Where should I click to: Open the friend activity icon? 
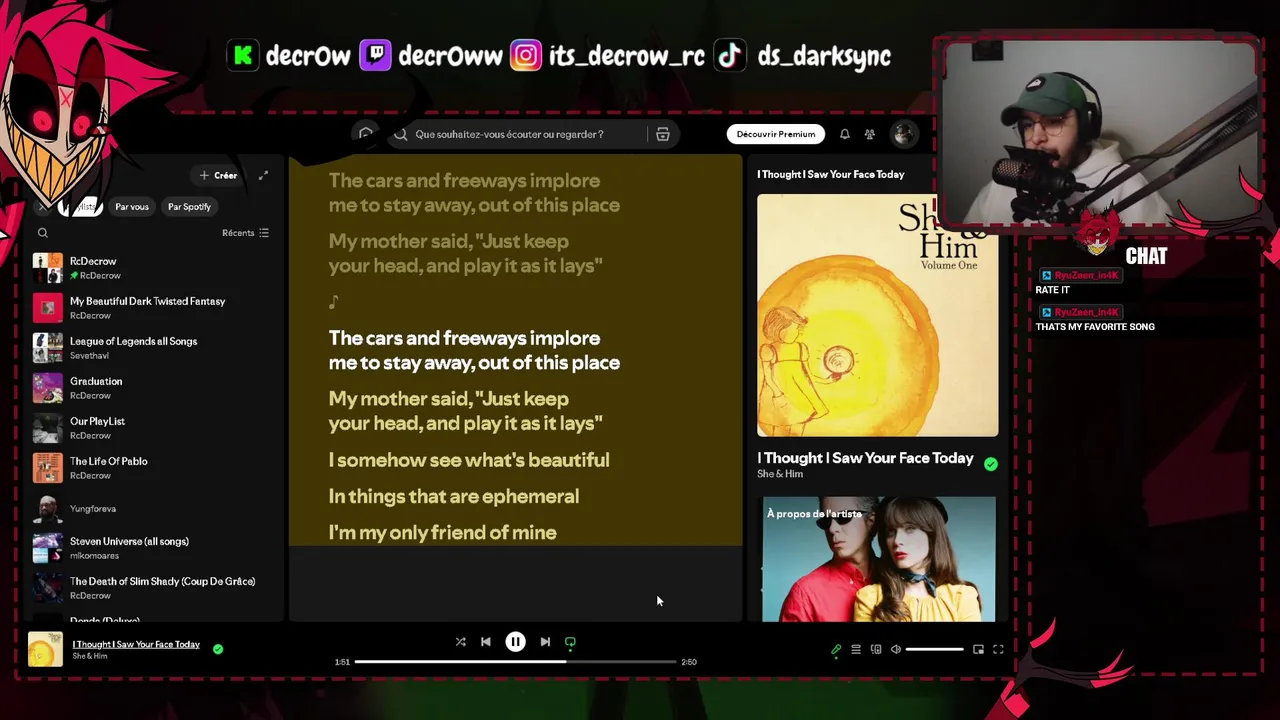tap(870, 134)
